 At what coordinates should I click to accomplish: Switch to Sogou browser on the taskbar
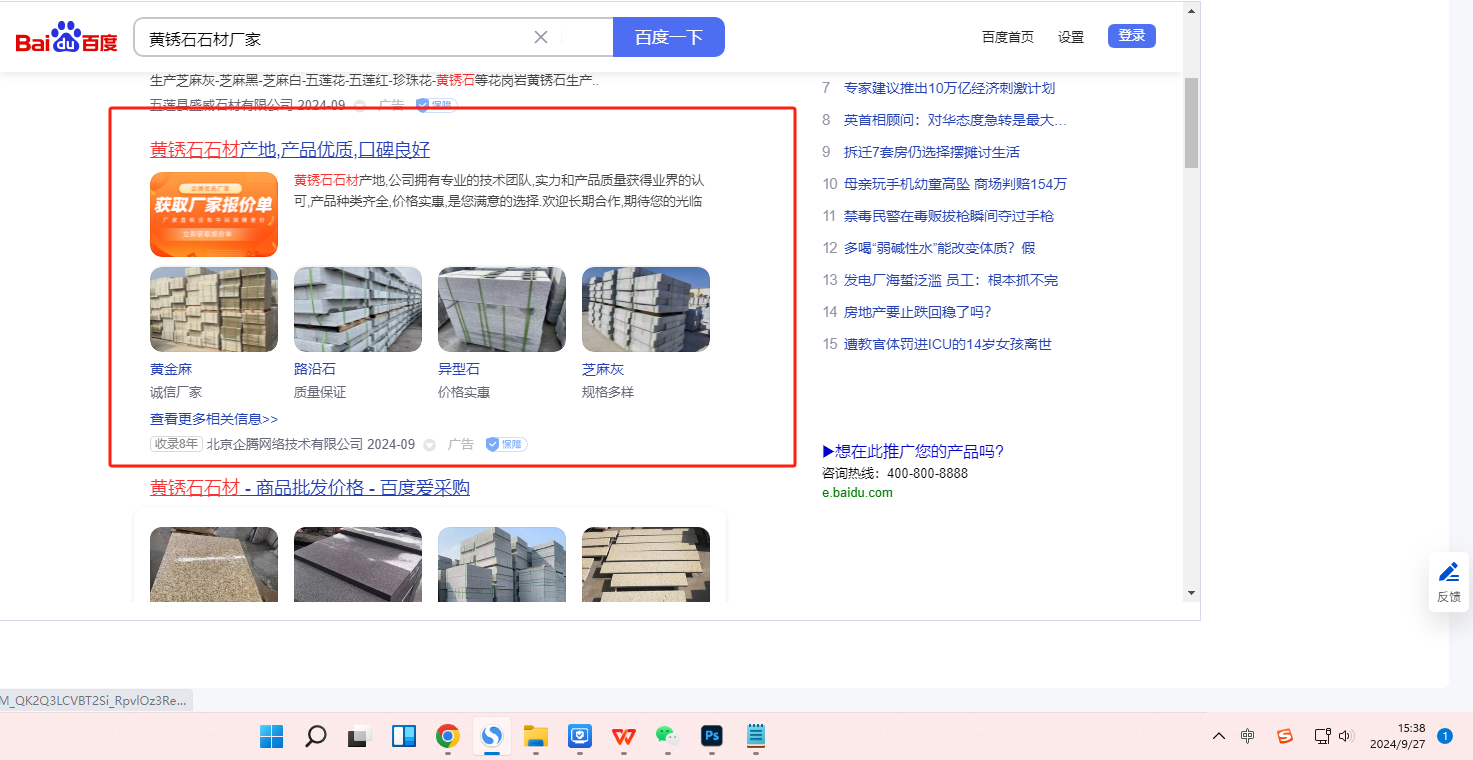coord(491,737)
